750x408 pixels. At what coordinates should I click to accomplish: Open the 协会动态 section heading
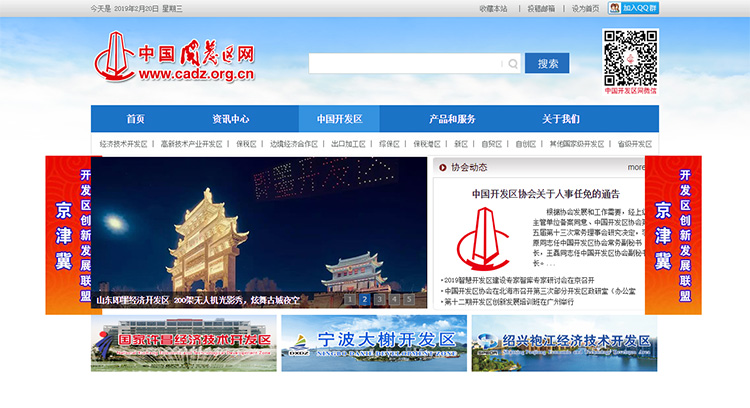coord(469,167)
